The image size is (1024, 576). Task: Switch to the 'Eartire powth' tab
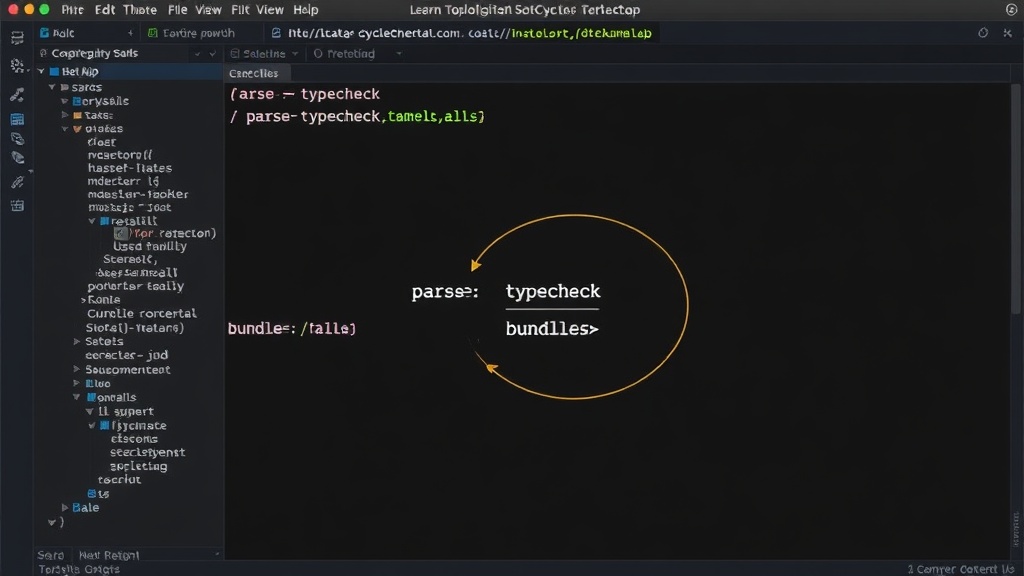tap(199, 33)
